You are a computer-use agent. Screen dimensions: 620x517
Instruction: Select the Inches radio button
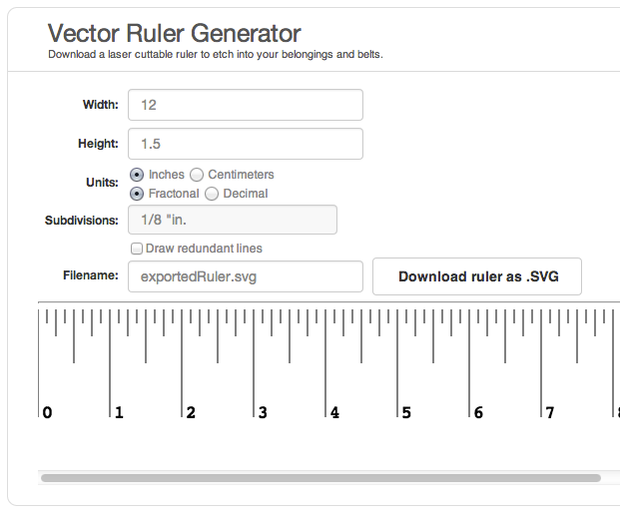coord(137,175)
